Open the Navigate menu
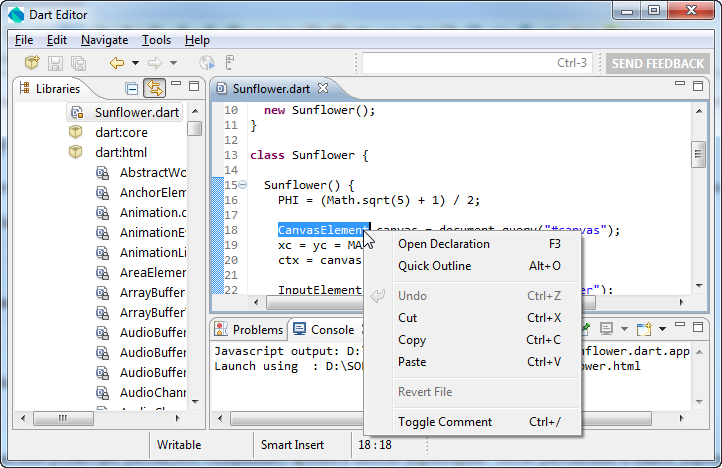This screenshot has height=468, width=722. click(x=105, y=40)
